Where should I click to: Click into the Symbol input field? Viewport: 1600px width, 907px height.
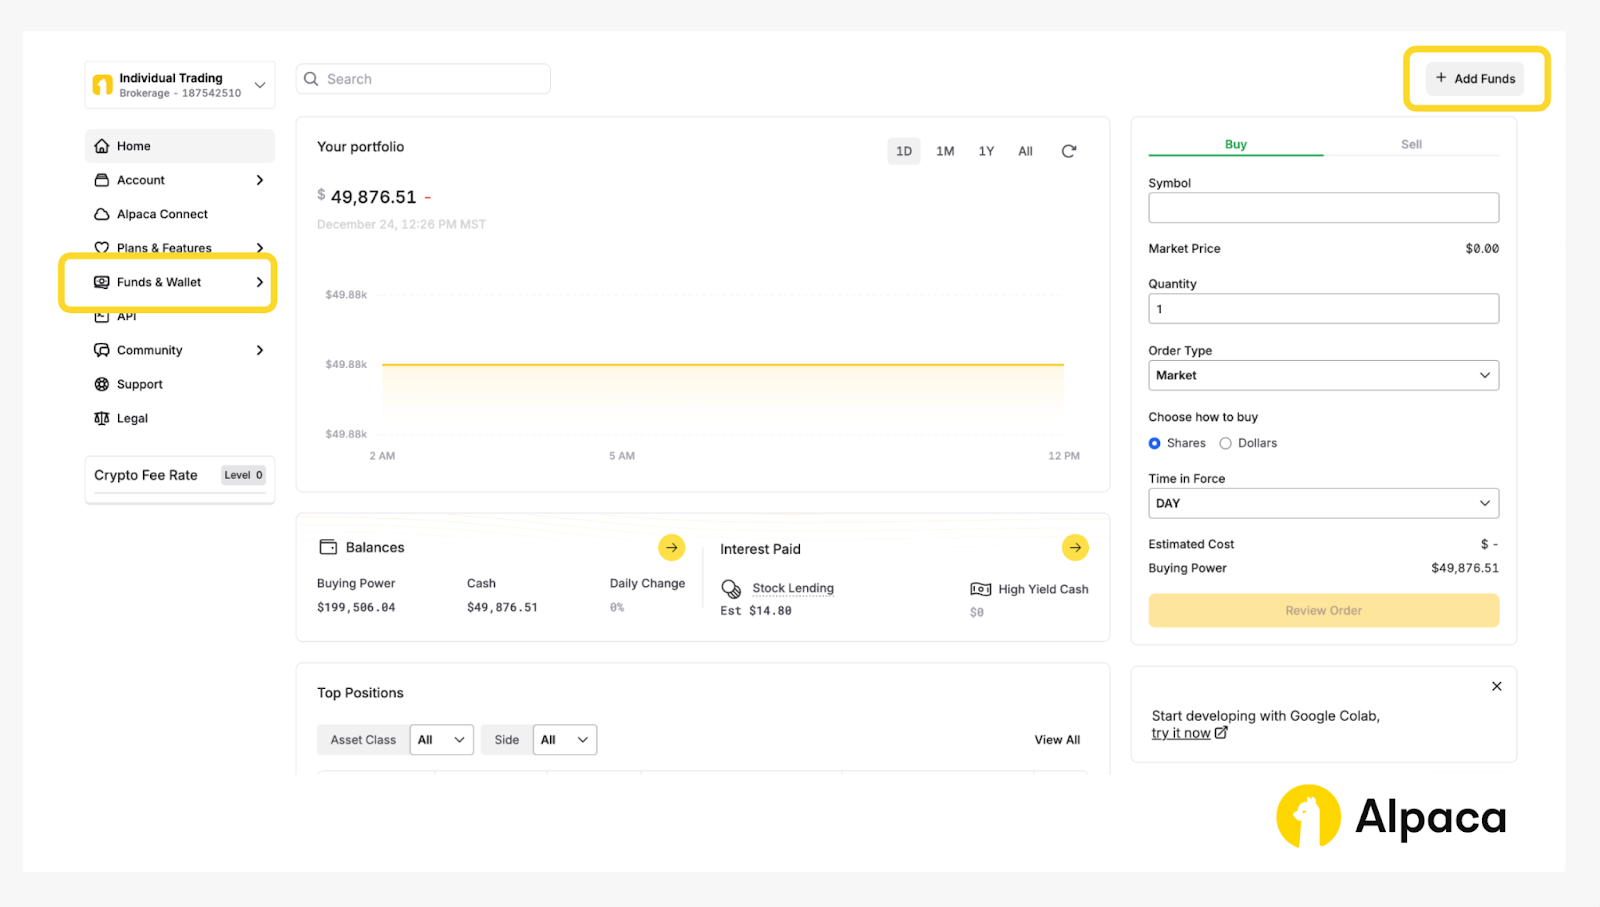tap(1323, 208)
